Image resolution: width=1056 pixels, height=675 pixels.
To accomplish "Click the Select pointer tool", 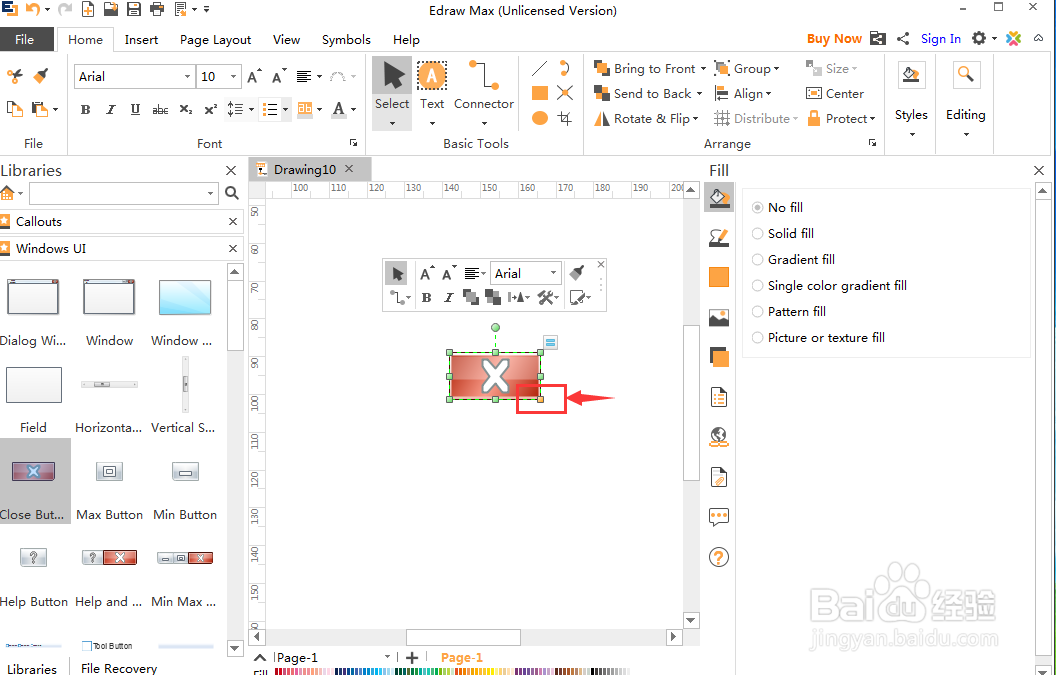I will coord(392,86).
